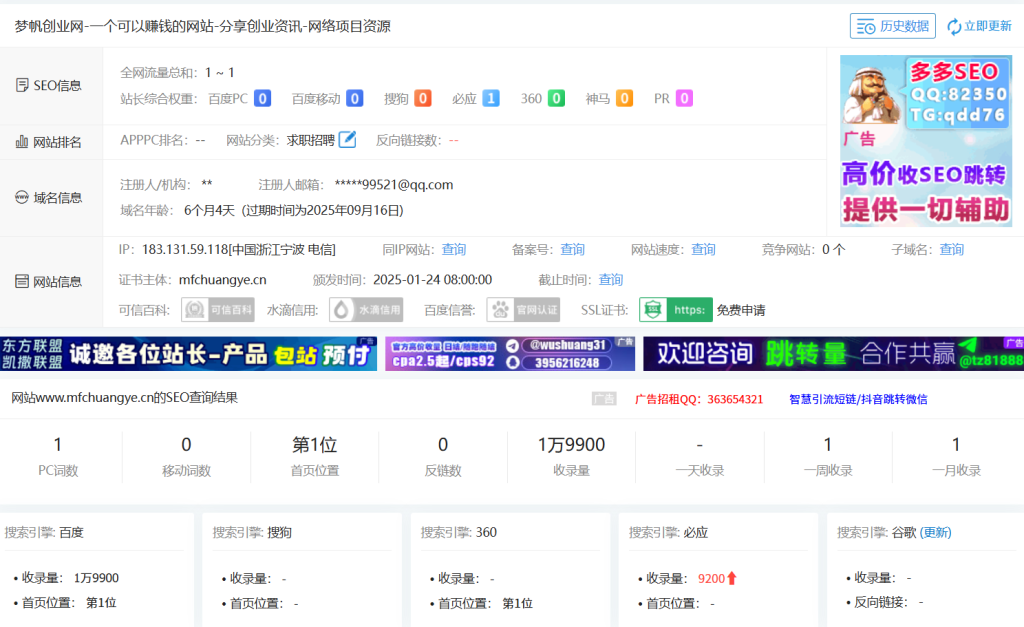Open 智慧引流短链/抖音跳转微信 link

(858, 399)
